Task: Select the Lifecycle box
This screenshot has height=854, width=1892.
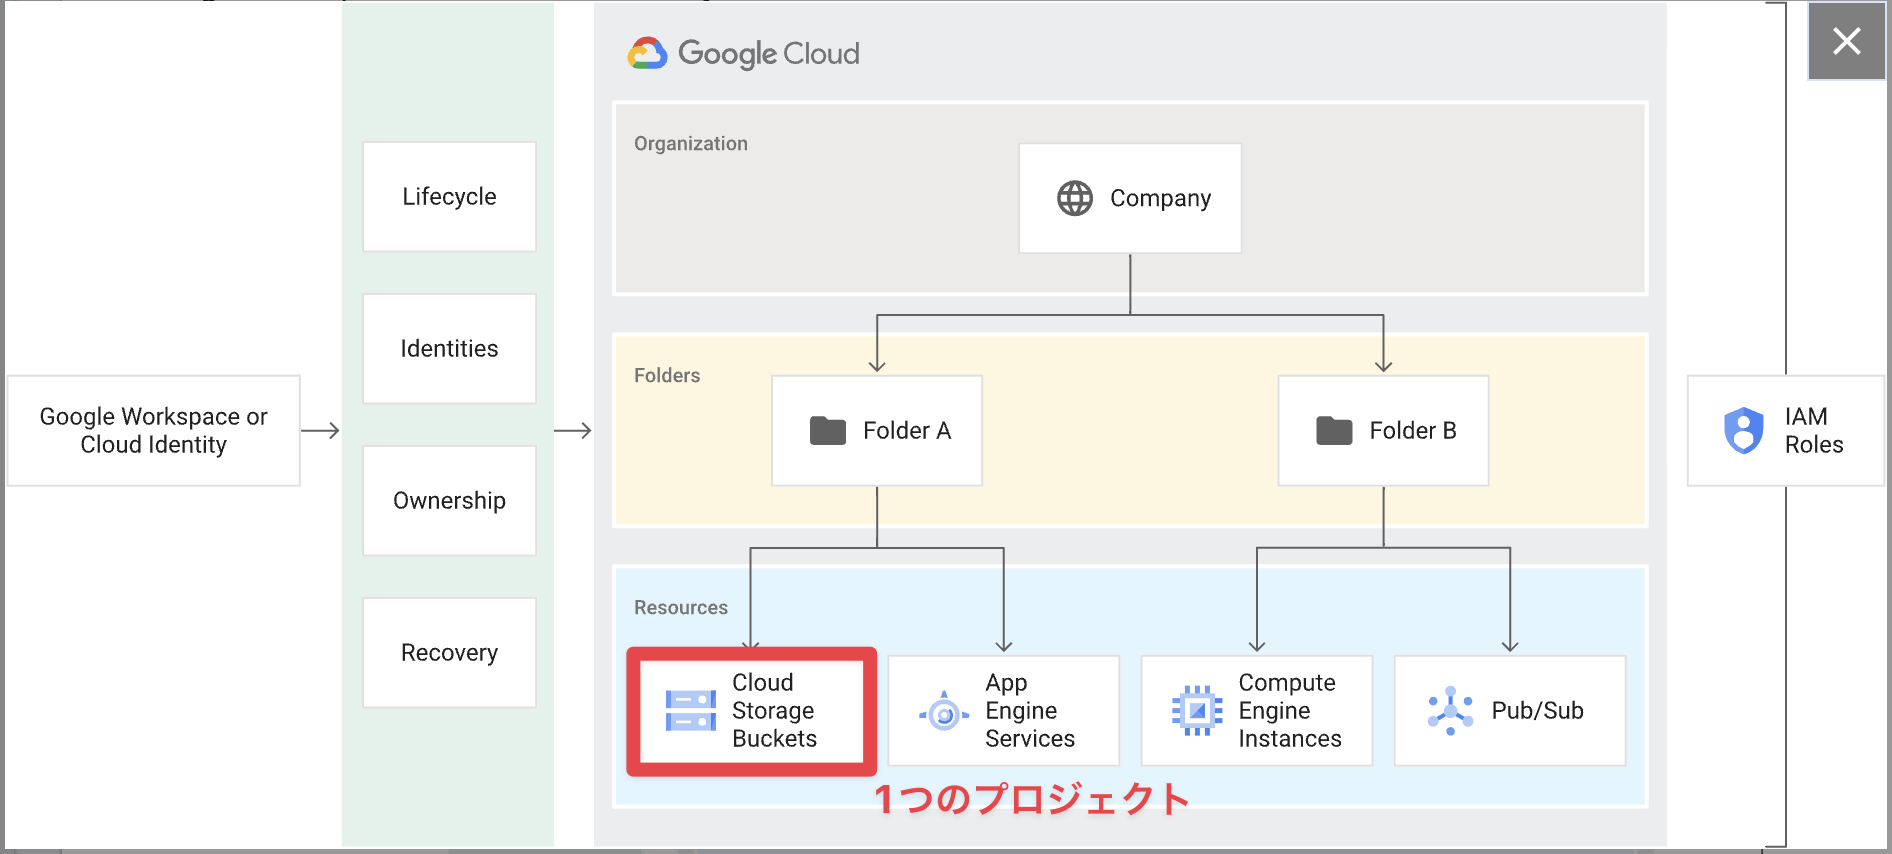Action: click(x=449, y=197)
